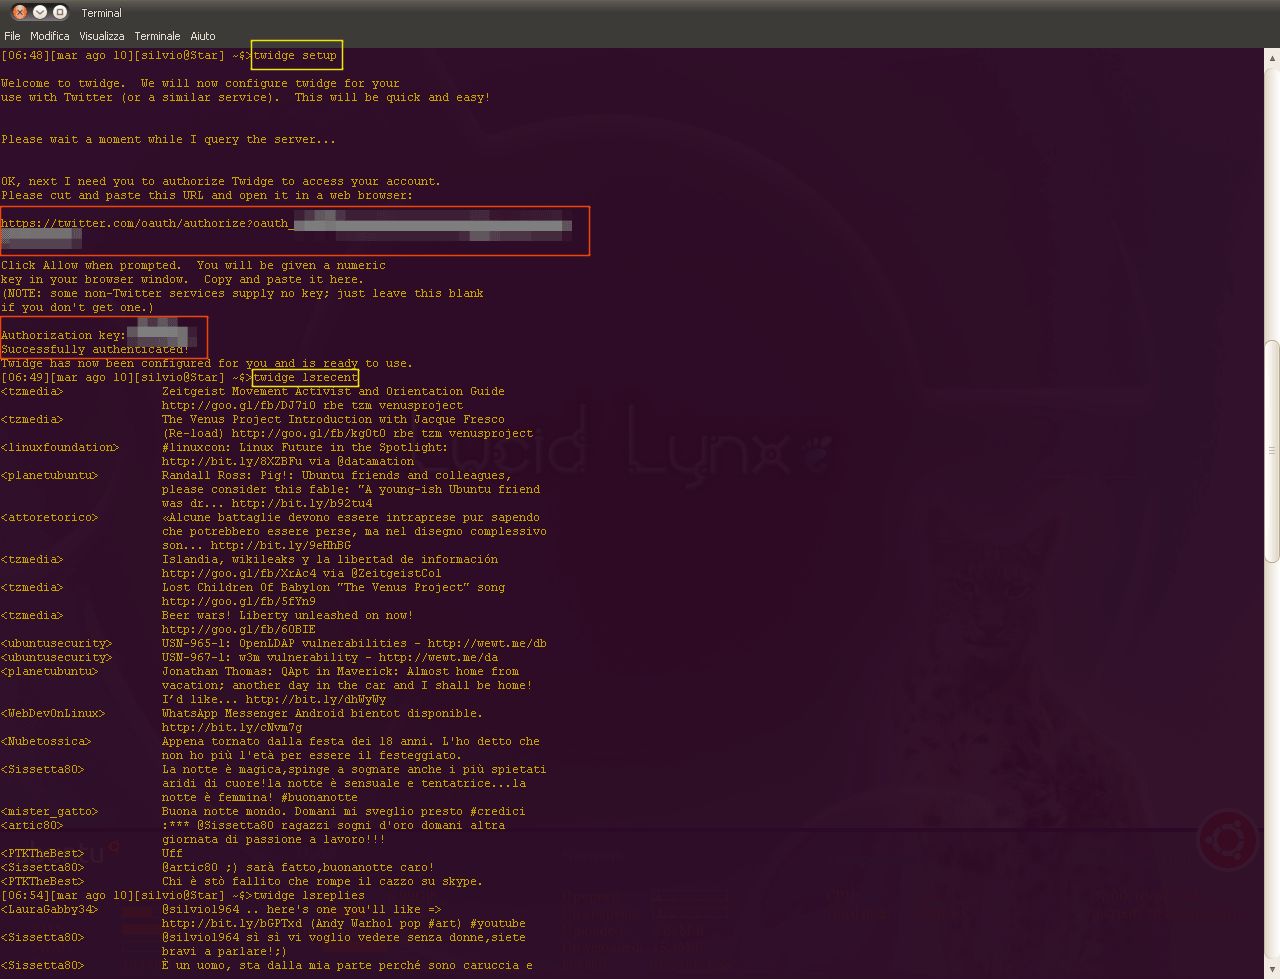
Task: Click the highlighted 'twidge lsrecent' command text
Action: 305,378
